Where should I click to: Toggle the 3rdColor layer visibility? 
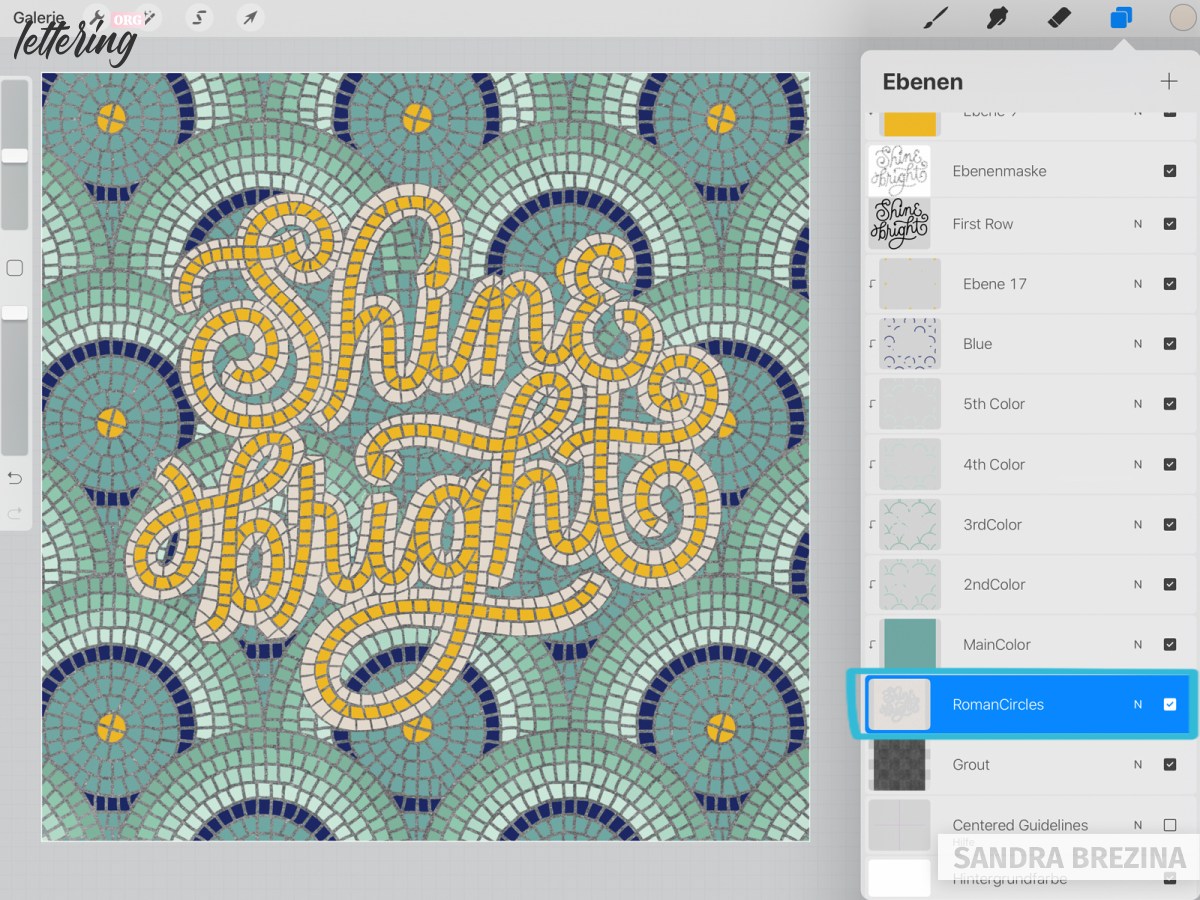1170,524
